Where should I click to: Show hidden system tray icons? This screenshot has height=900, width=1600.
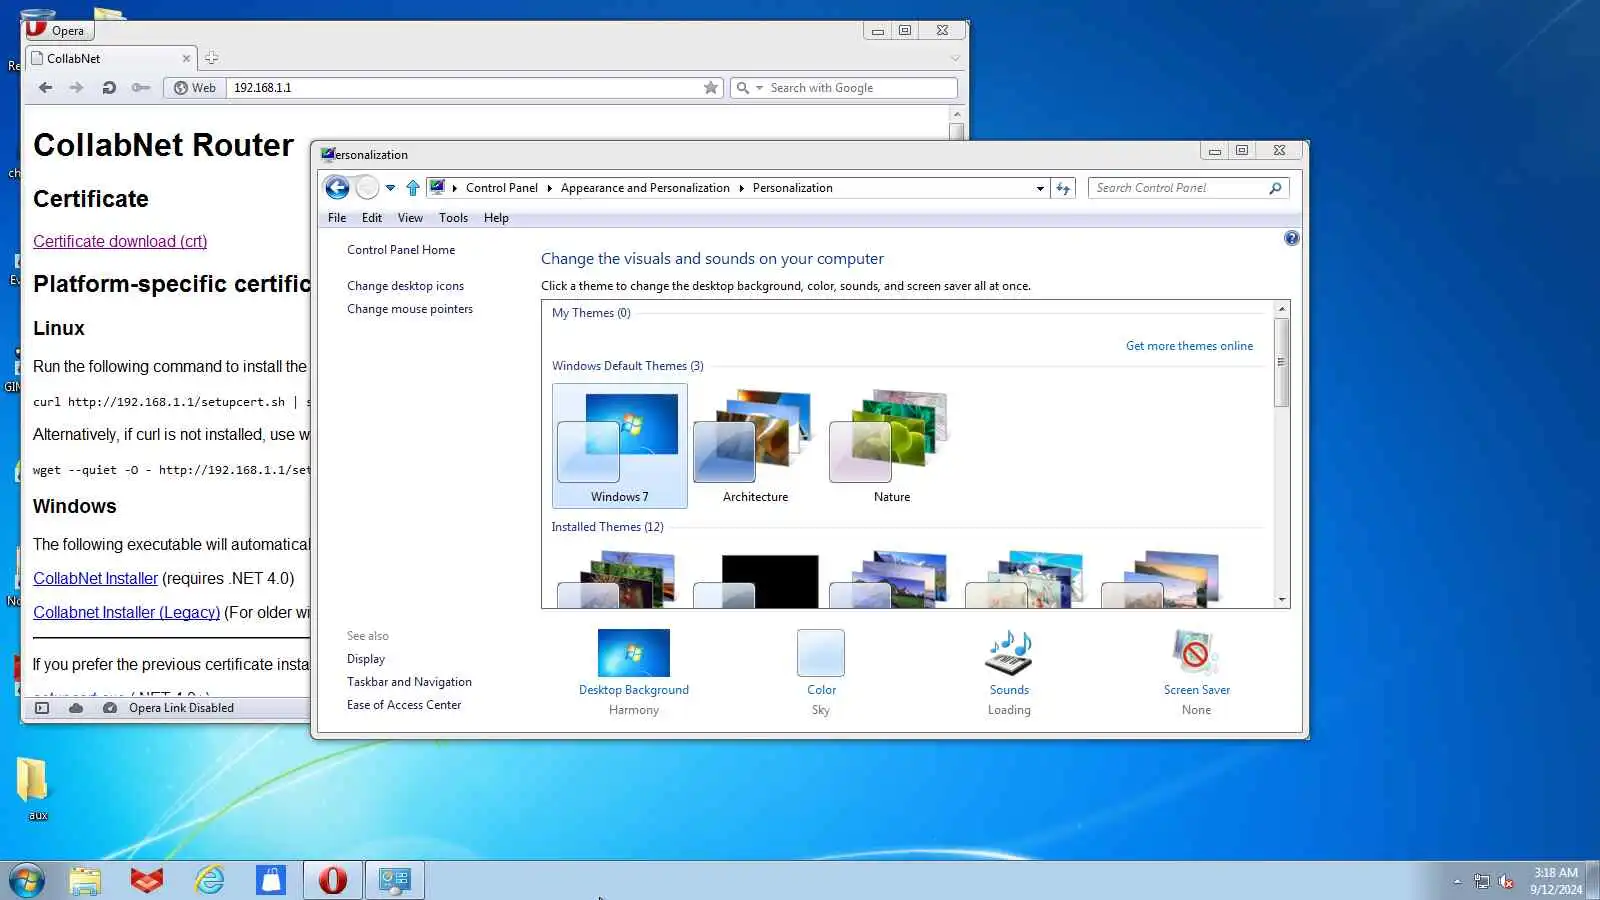[1457, 881]
